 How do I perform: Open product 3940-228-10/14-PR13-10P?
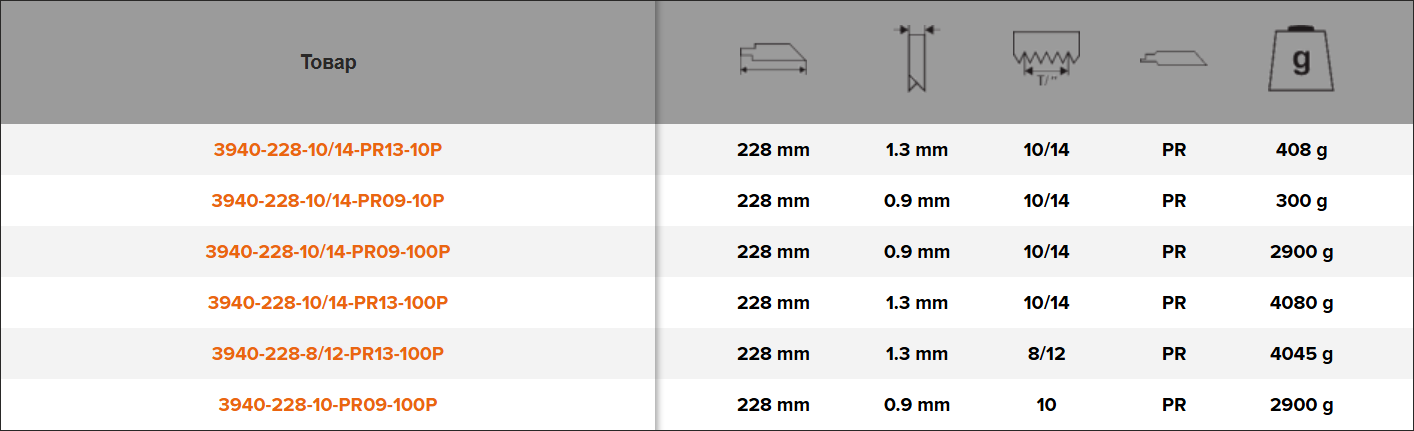pyautogui.click(x=328, y=150)
